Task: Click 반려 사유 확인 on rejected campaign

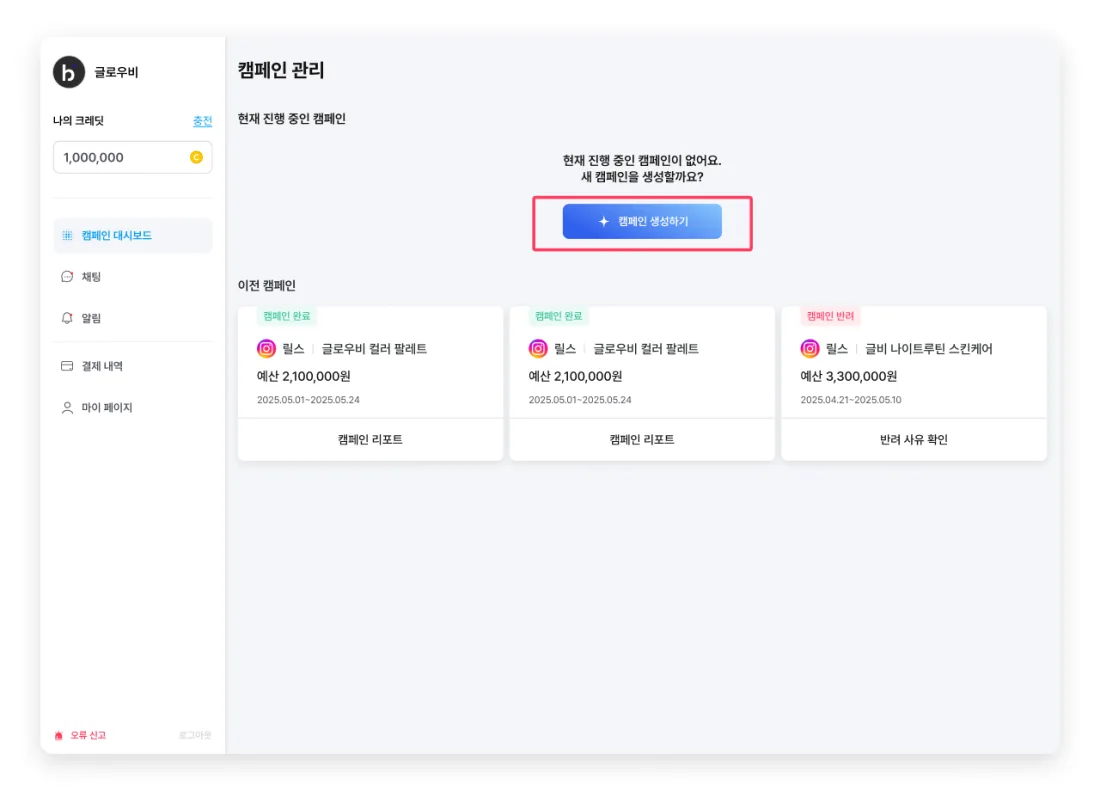Action: click(914, 440)
